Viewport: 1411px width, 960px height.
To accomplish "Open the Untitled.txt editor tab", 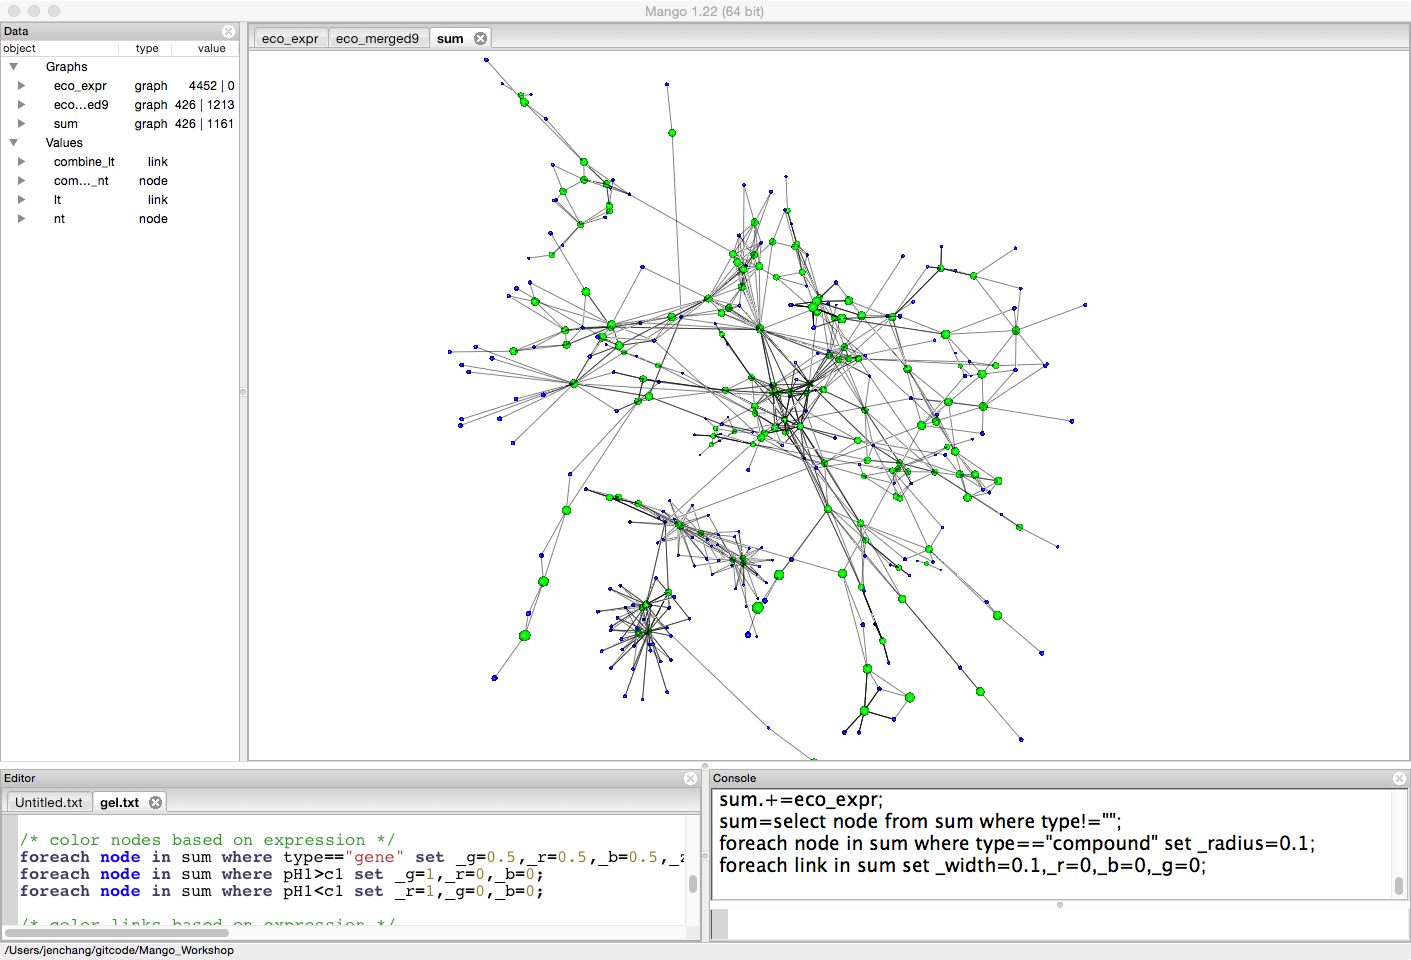I will pyautogui.click(x=49, y=802).
